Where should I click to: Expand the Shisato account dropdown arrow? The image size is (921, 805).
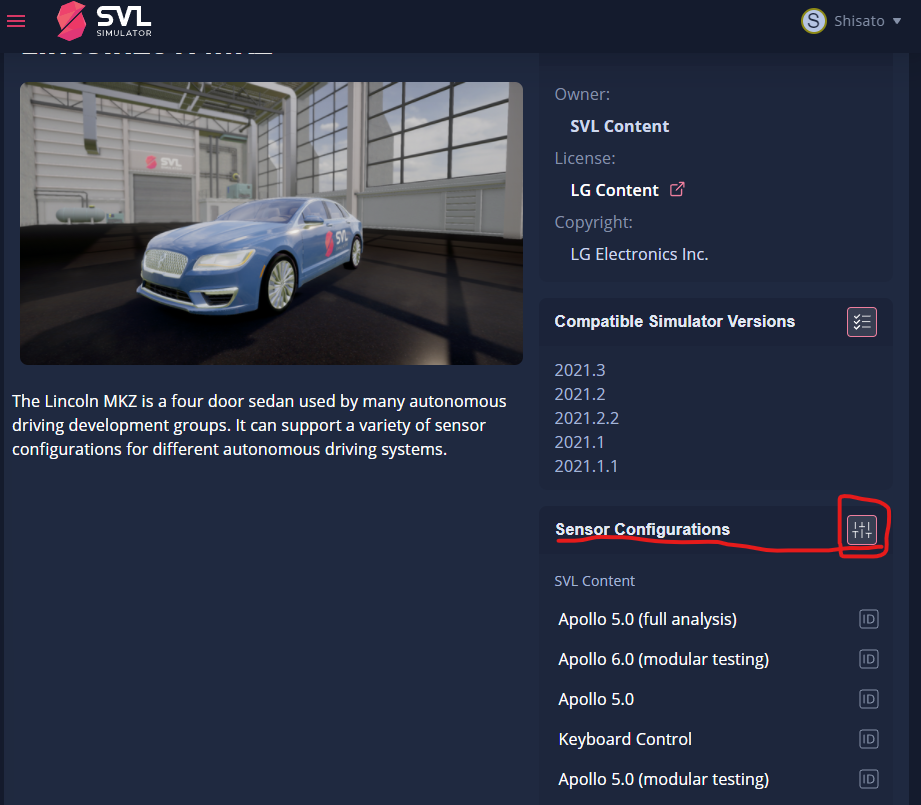click(x=898, y=21)
